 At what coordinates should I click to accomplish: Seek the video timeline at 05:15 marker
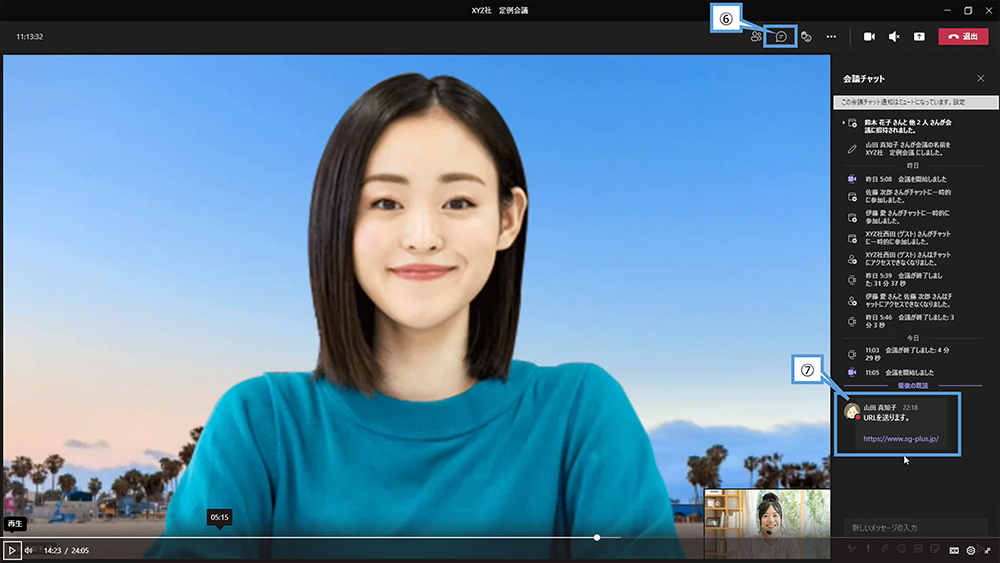[x=219, y=537]
